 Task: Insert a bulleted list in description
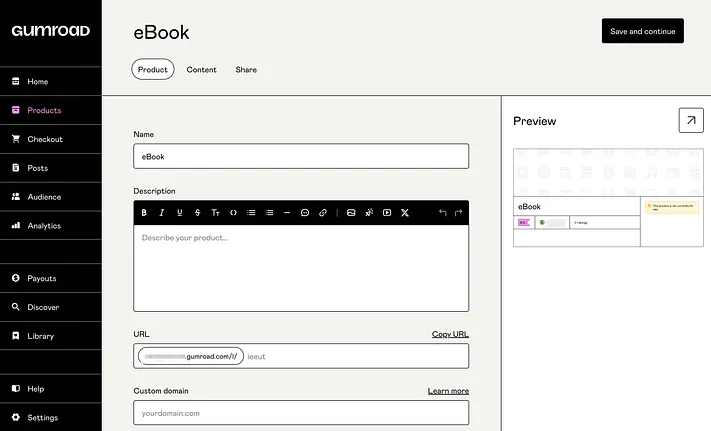(x=251, y=213)
